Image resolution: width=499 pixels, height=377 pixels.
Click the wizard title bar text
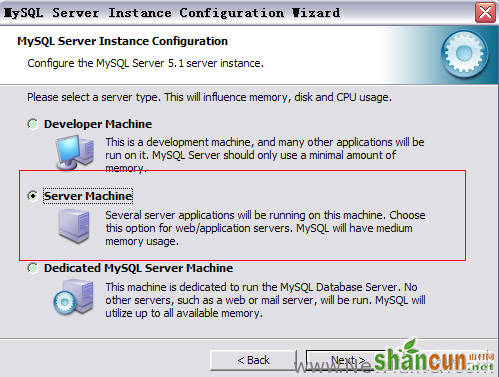(172, 13)
